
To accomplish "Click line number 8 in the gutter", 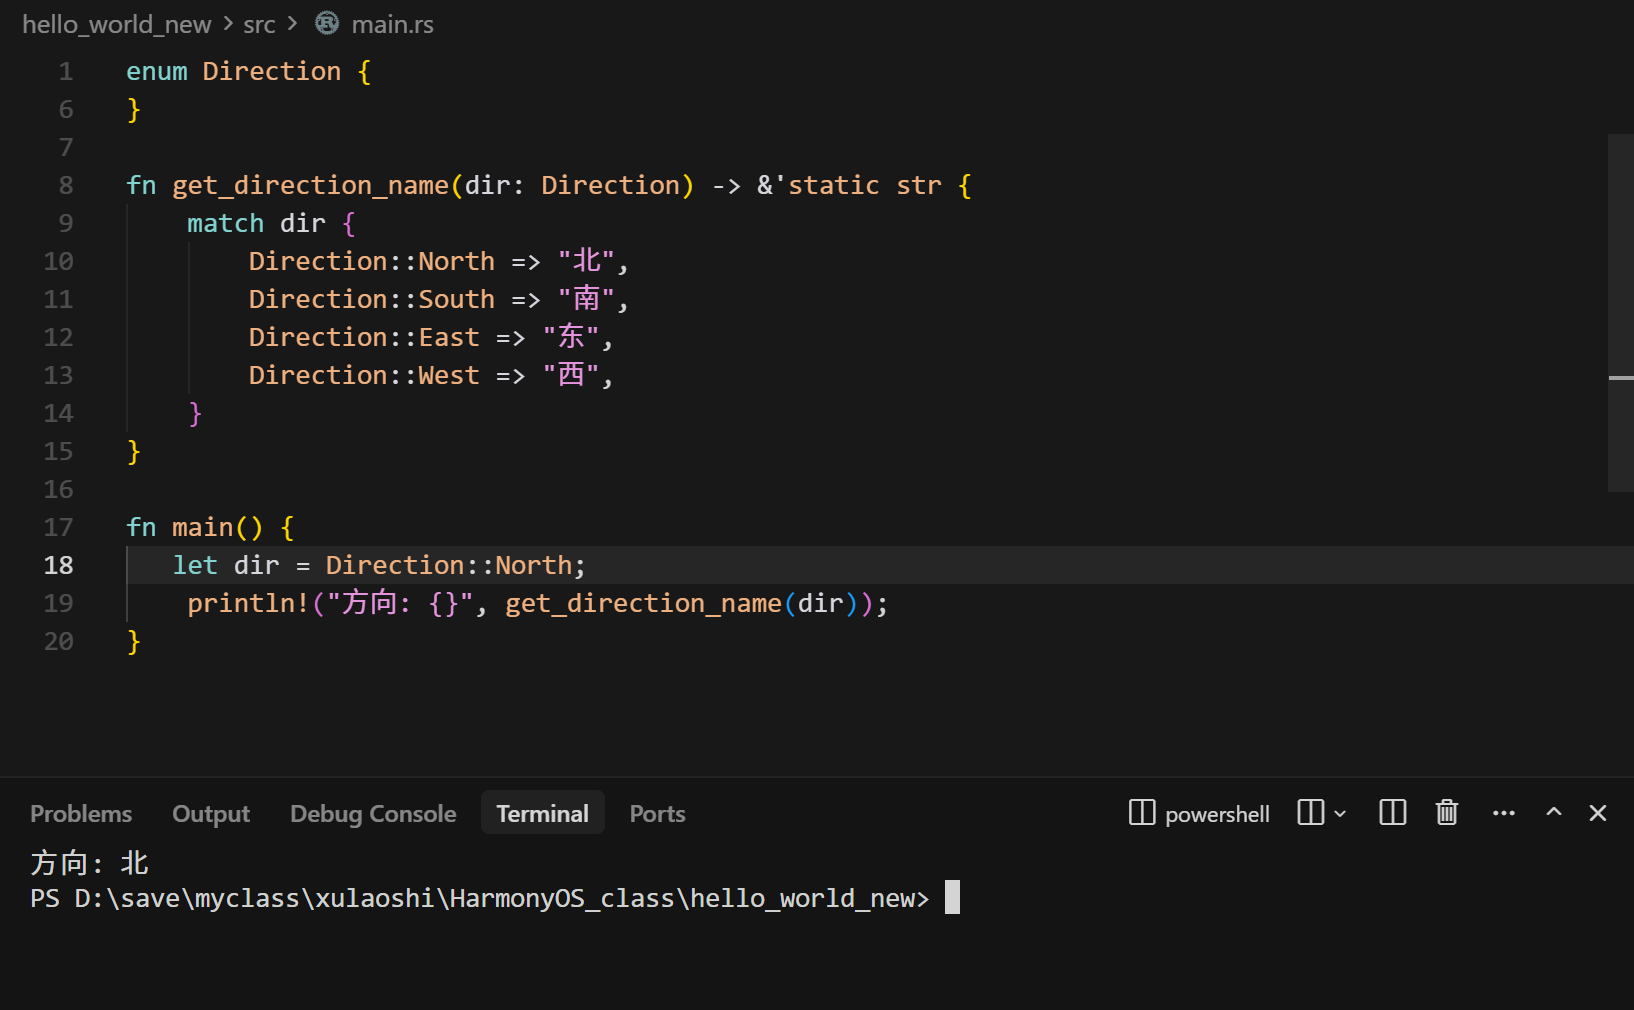I will pyautogui.click(x=66, y=185).
